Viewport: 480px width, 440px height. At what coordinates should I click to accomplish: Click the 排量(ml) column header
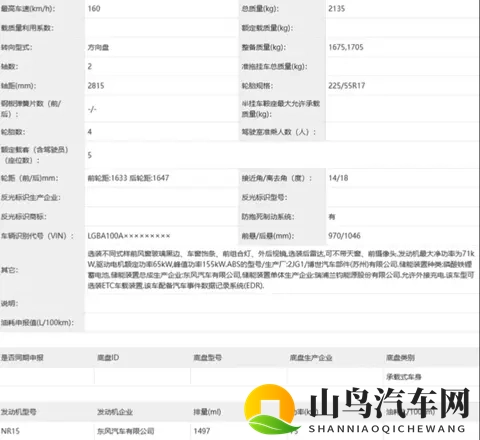(207, 412)
